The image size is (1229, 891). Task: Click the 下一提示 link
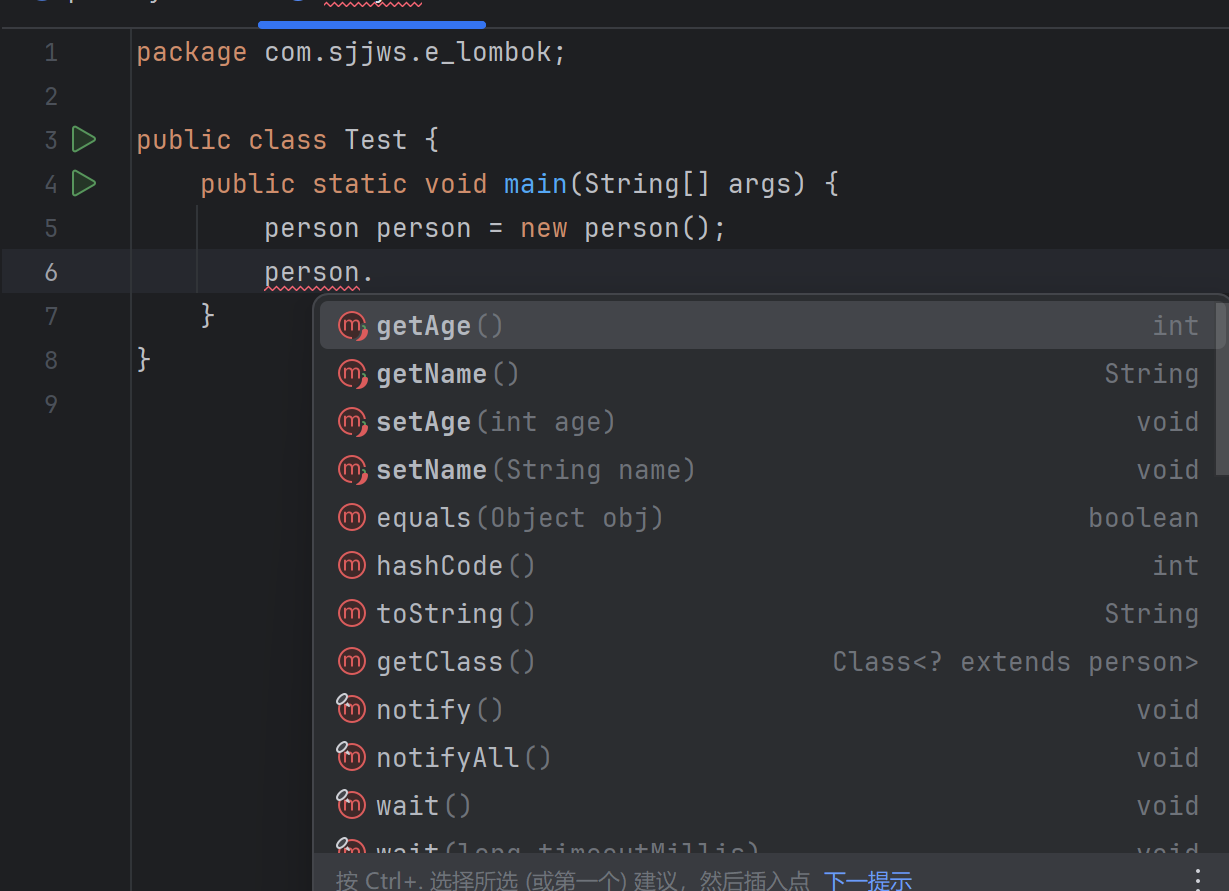pyautogui.click(x=867, y=880)
